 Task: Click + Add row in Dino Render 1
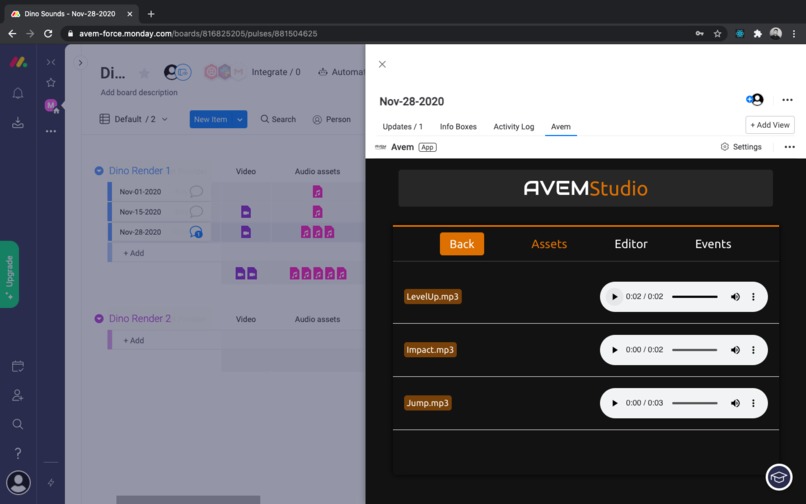coord(134,253)
